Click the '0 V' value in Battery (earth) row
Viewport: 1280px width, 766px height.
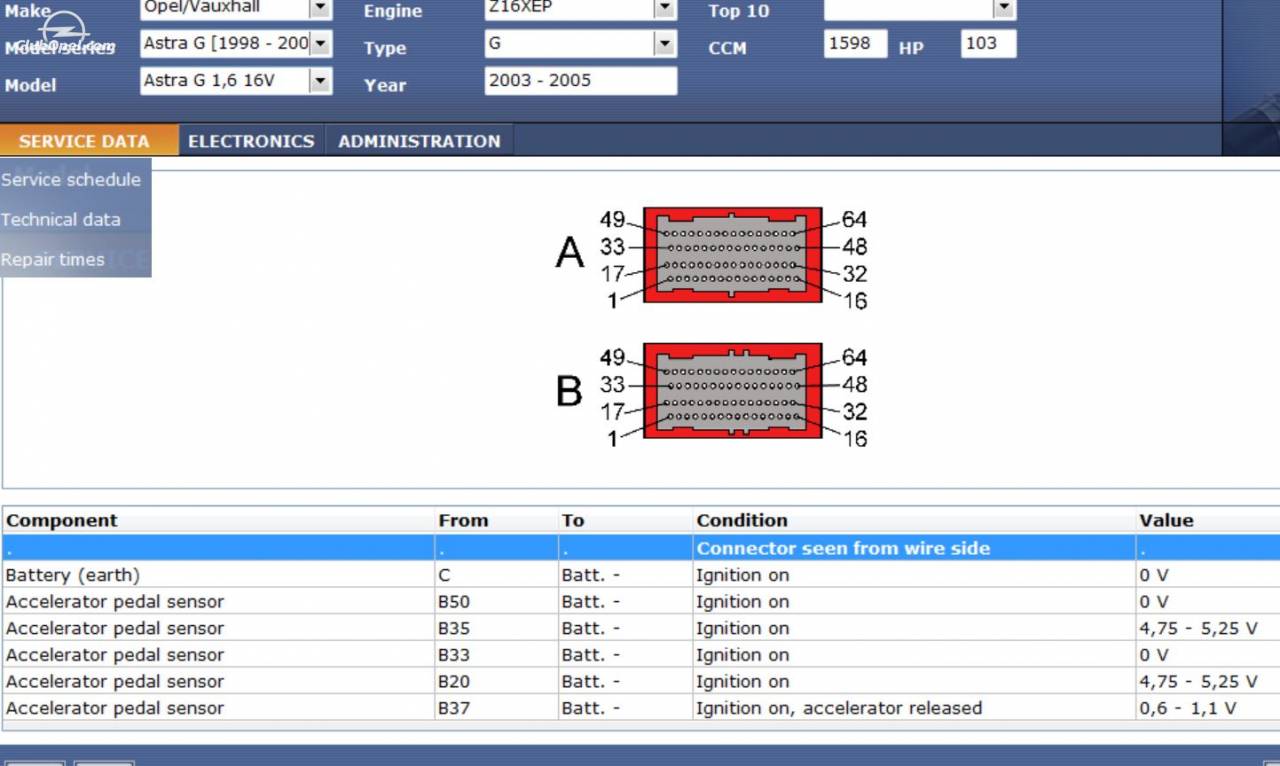pyautogui.click(x=1154, y=575)
